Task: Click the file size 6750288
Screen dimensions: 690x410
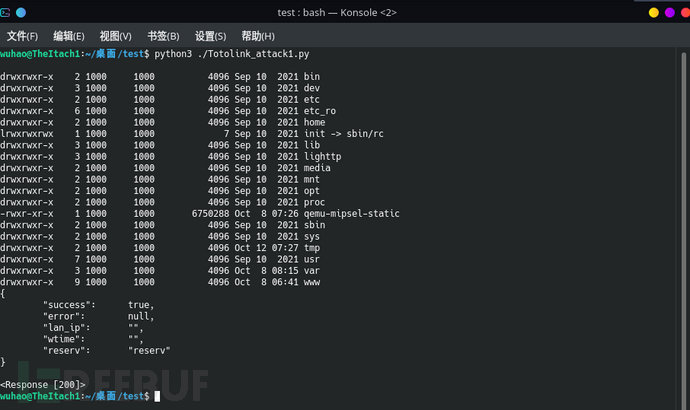Action: (210, 214)
